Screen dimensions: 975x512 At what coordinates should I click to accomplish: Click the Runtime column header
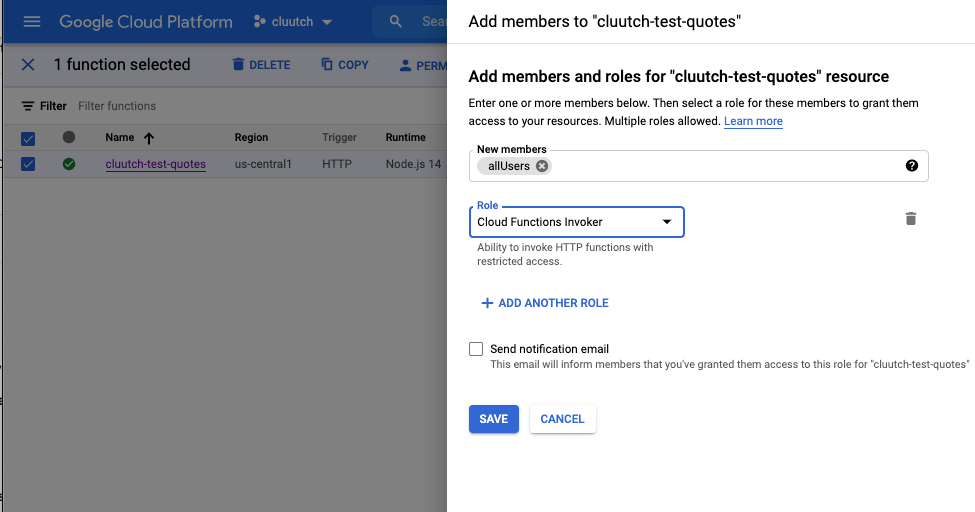coord(405,137)
